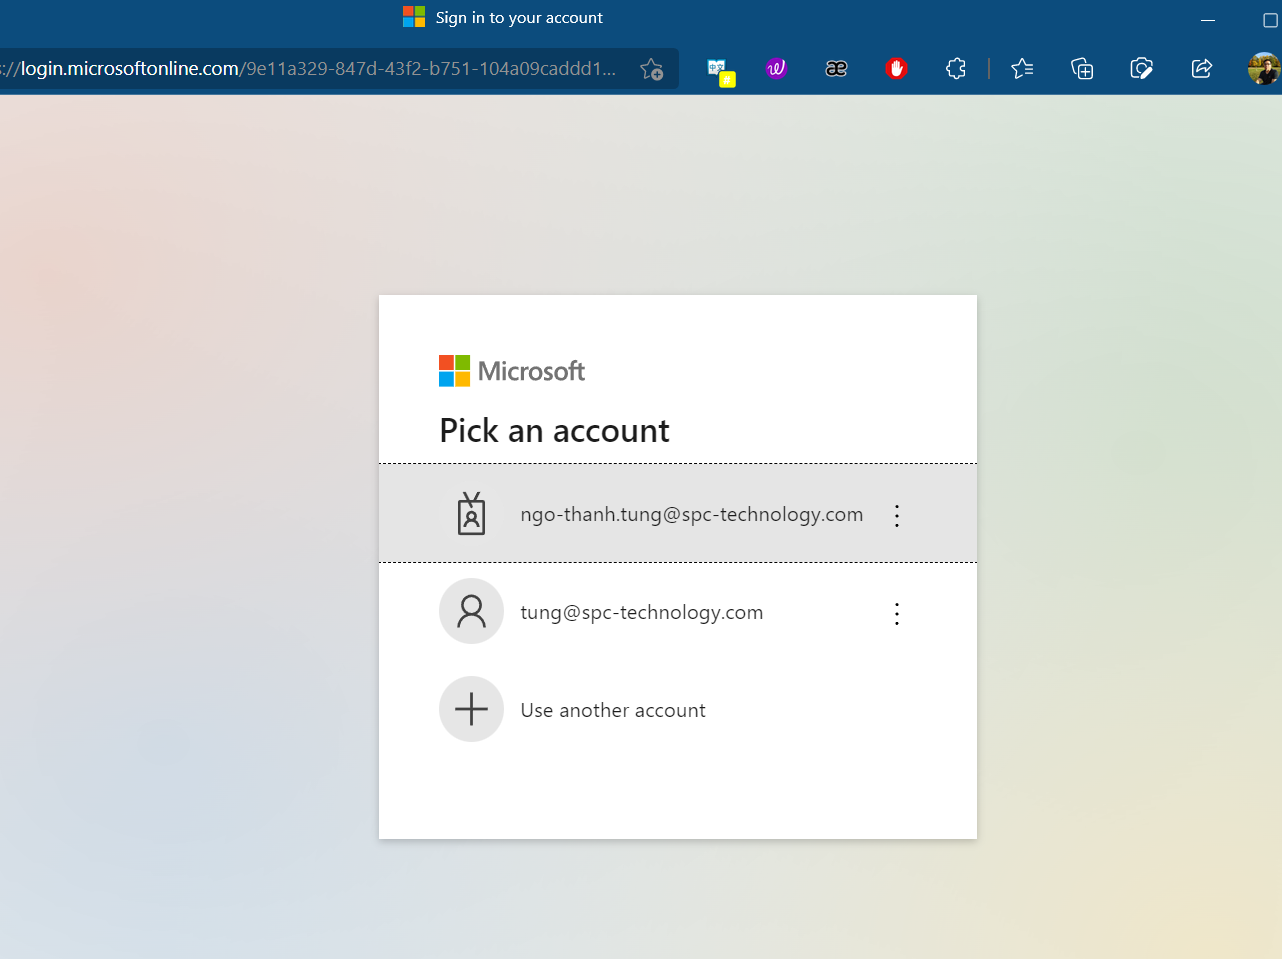Image resolution: width=1282 pixels, height=959 pixels.
Task: Click the plus icon for another account
Action: (x=471, y=709)
